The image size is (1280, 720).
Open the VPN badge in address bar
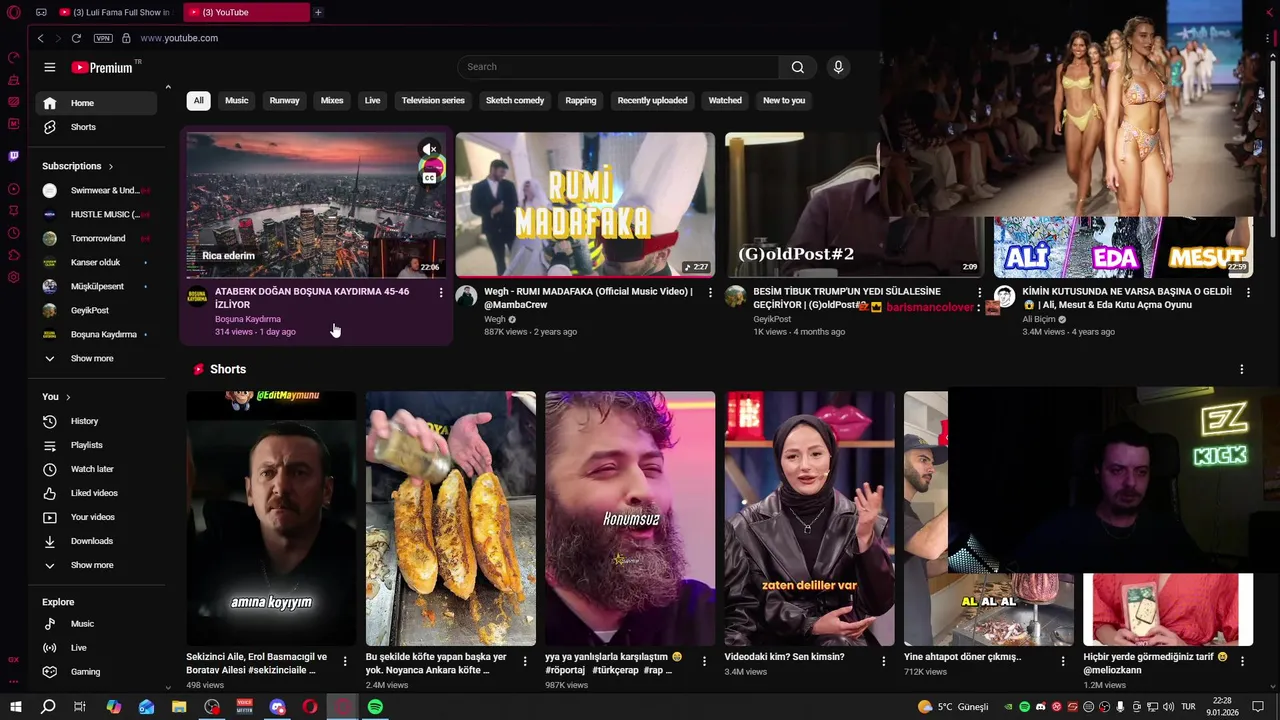tap(103, 38)
